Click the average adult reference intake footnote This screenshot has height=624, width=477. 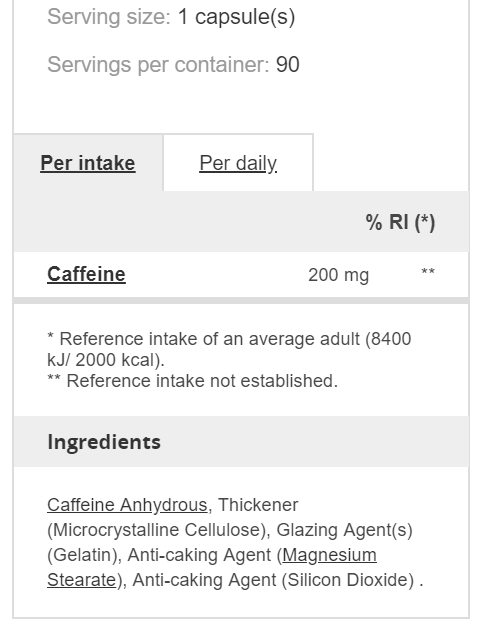pos(229,349)
